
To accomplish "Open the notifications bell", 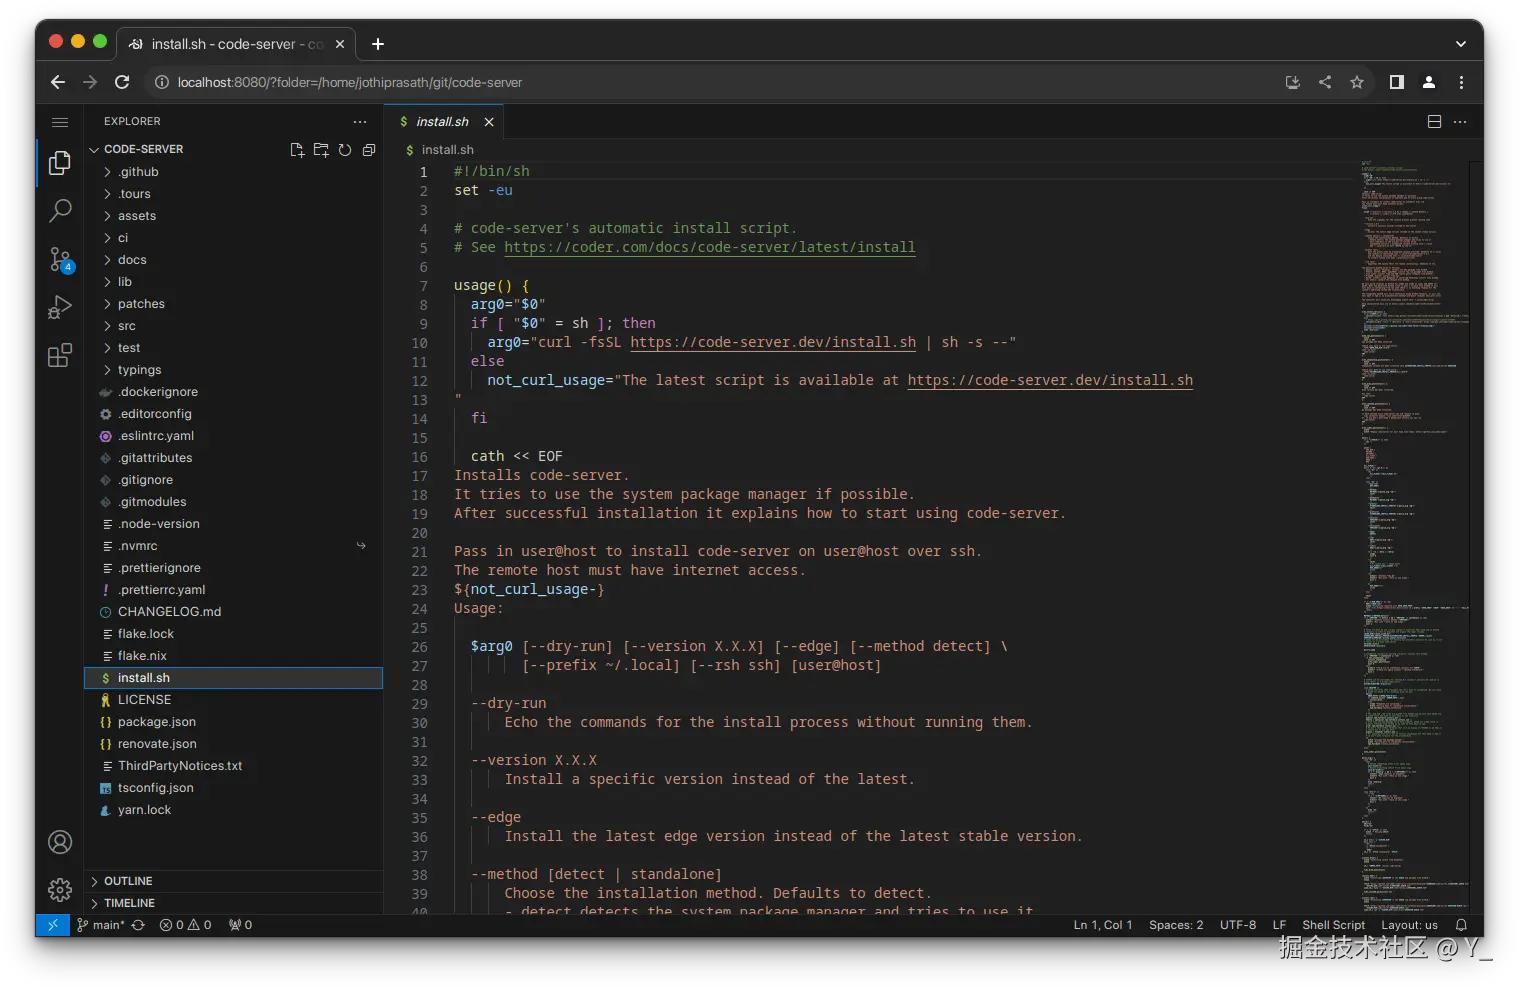I will 1460,925.
